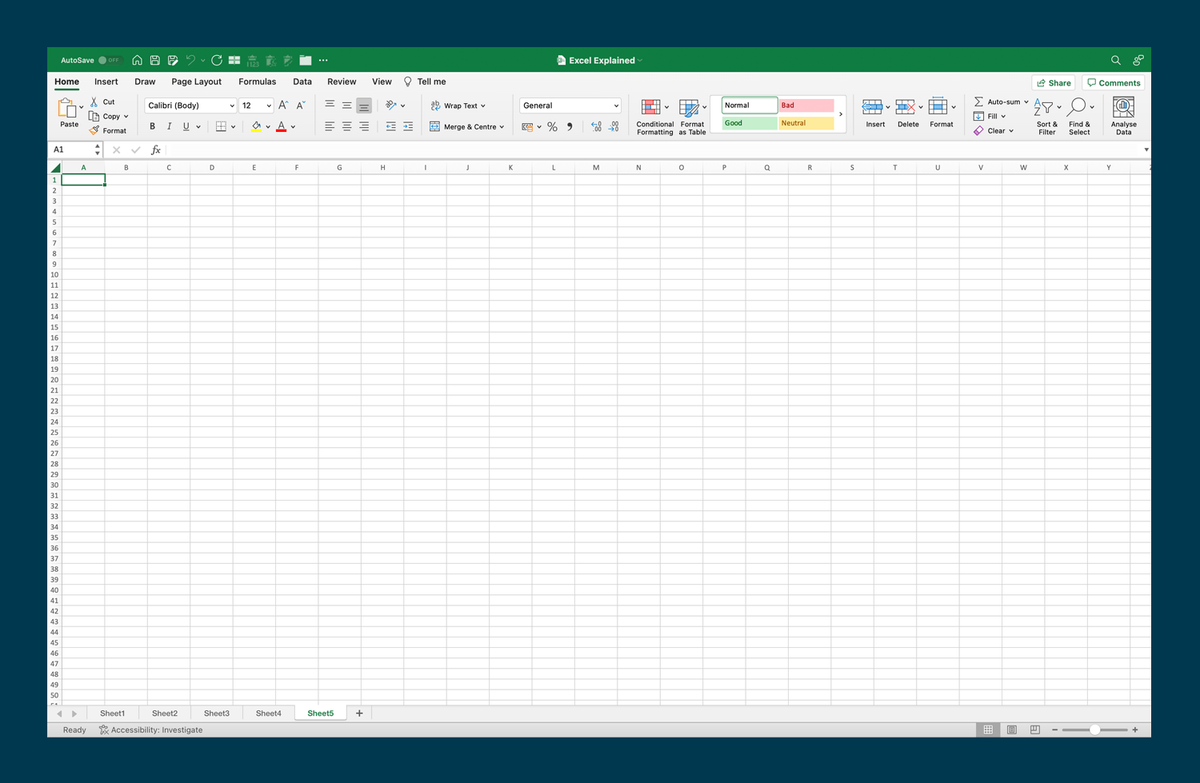Click the search magnifier in title bar
1200x783 pixels.
tap(1116, 60)
